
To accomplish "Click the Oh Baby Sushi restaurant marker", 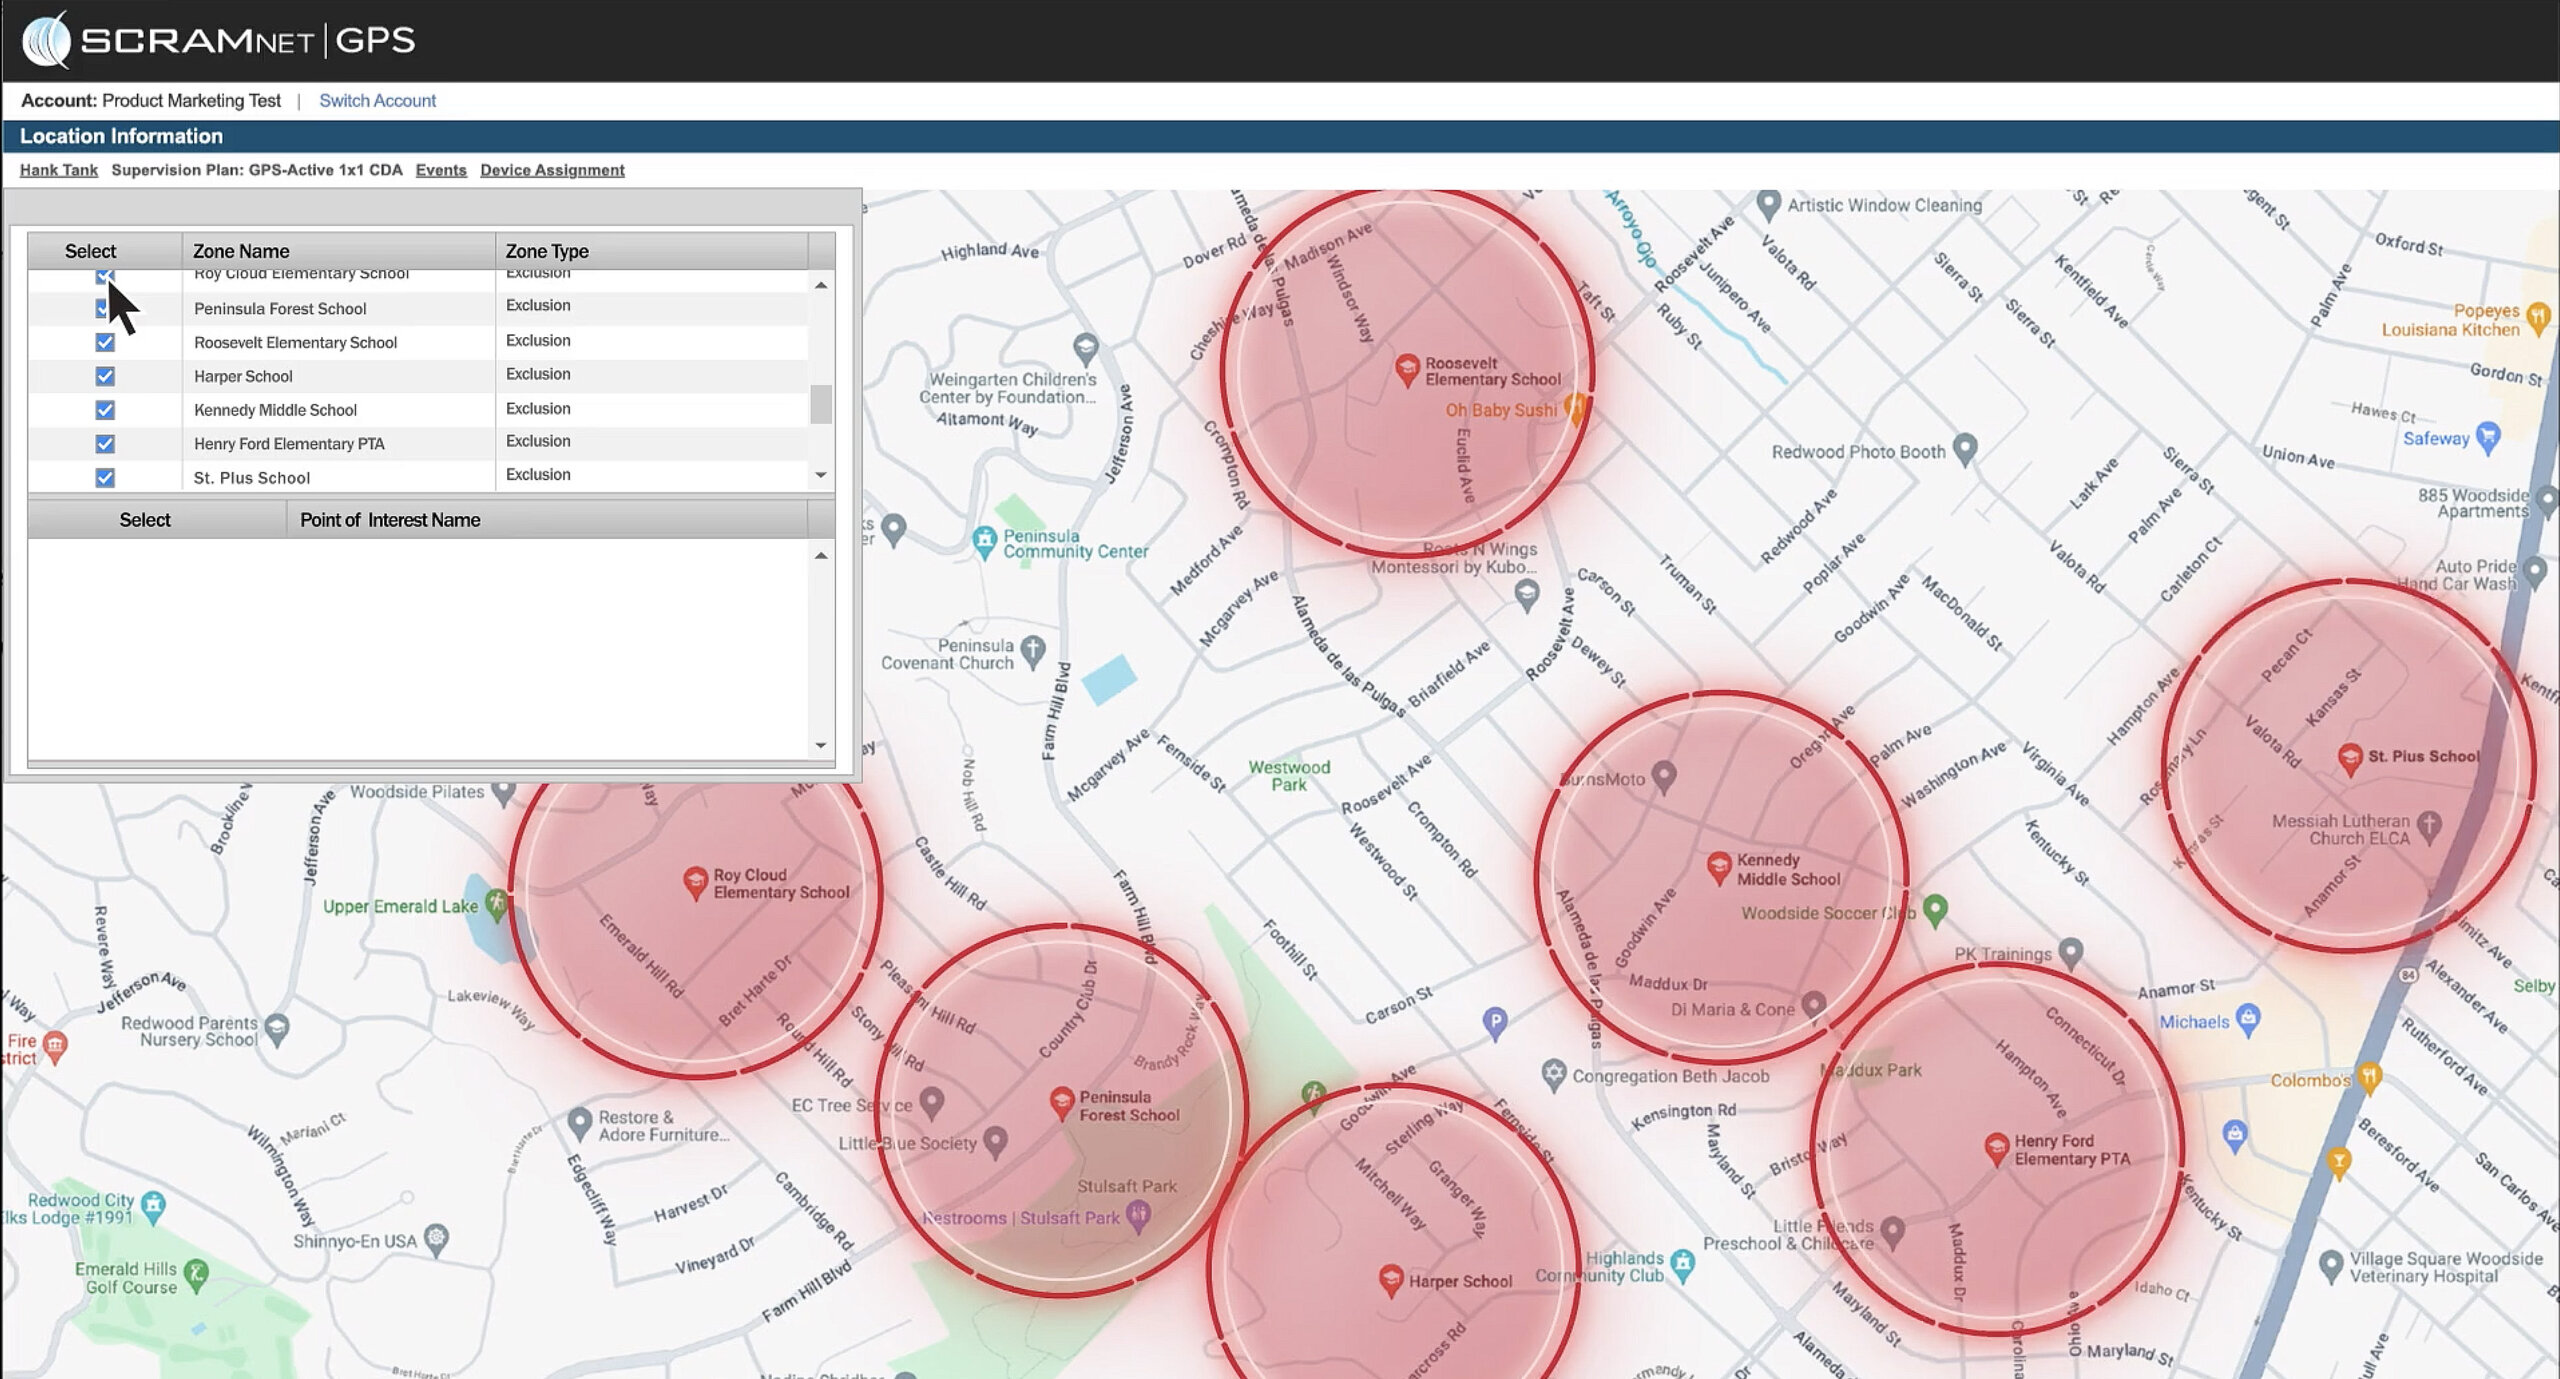I will 1576,409.
